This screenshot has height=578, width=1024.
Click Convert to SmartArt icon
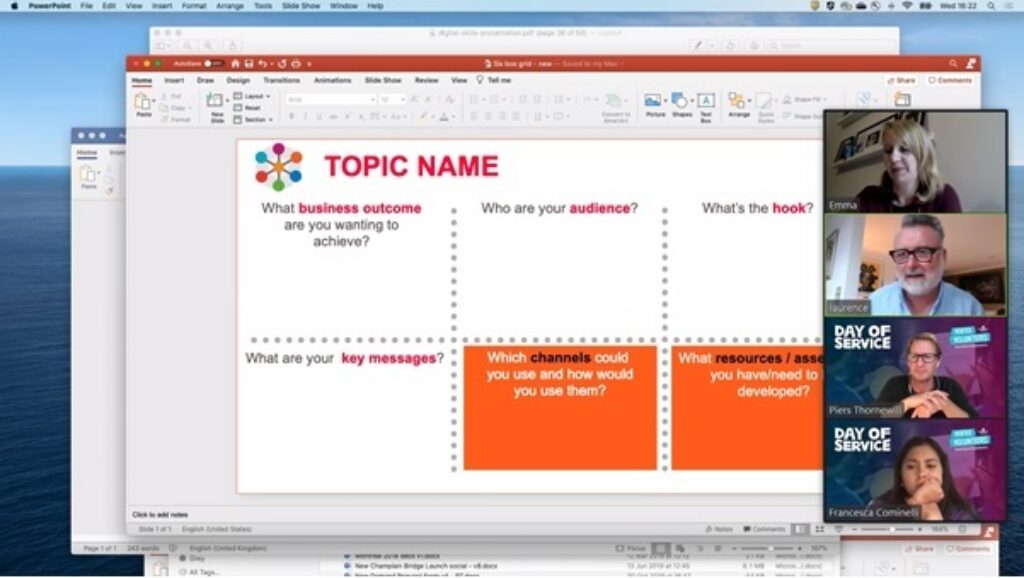[614, 101]
